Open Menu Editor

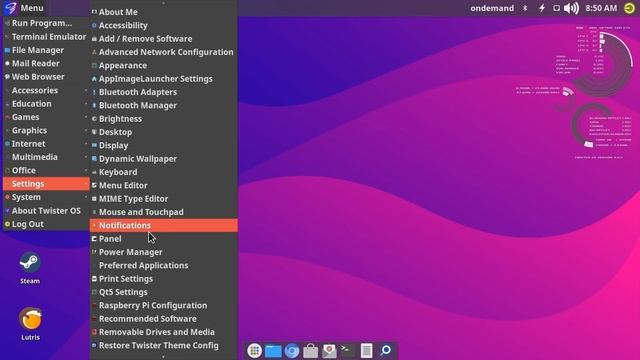[164, 185]
